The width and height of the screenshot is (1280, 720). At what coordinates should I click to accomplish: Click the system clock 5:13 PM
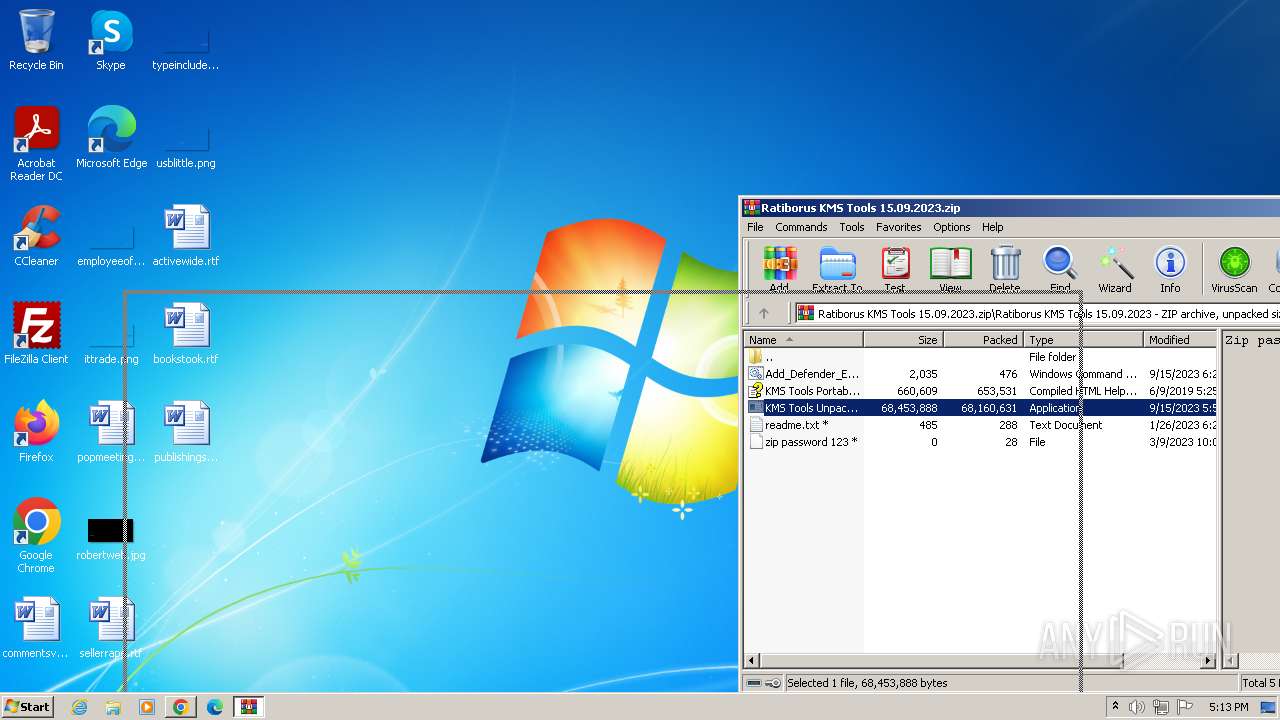[1228, 707]
